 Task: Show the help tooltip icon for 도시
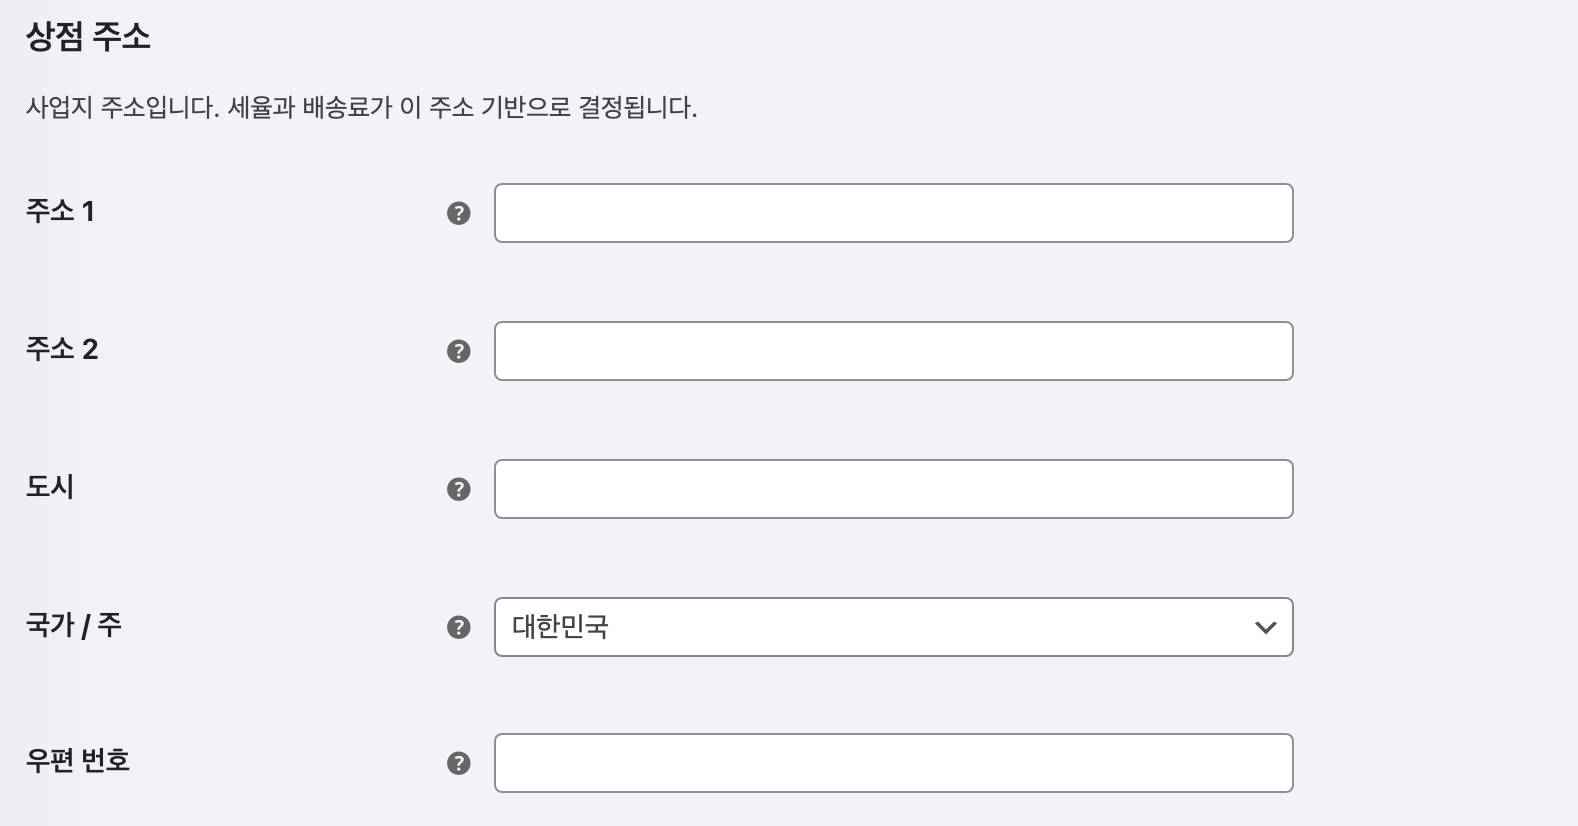click(458, 489)
